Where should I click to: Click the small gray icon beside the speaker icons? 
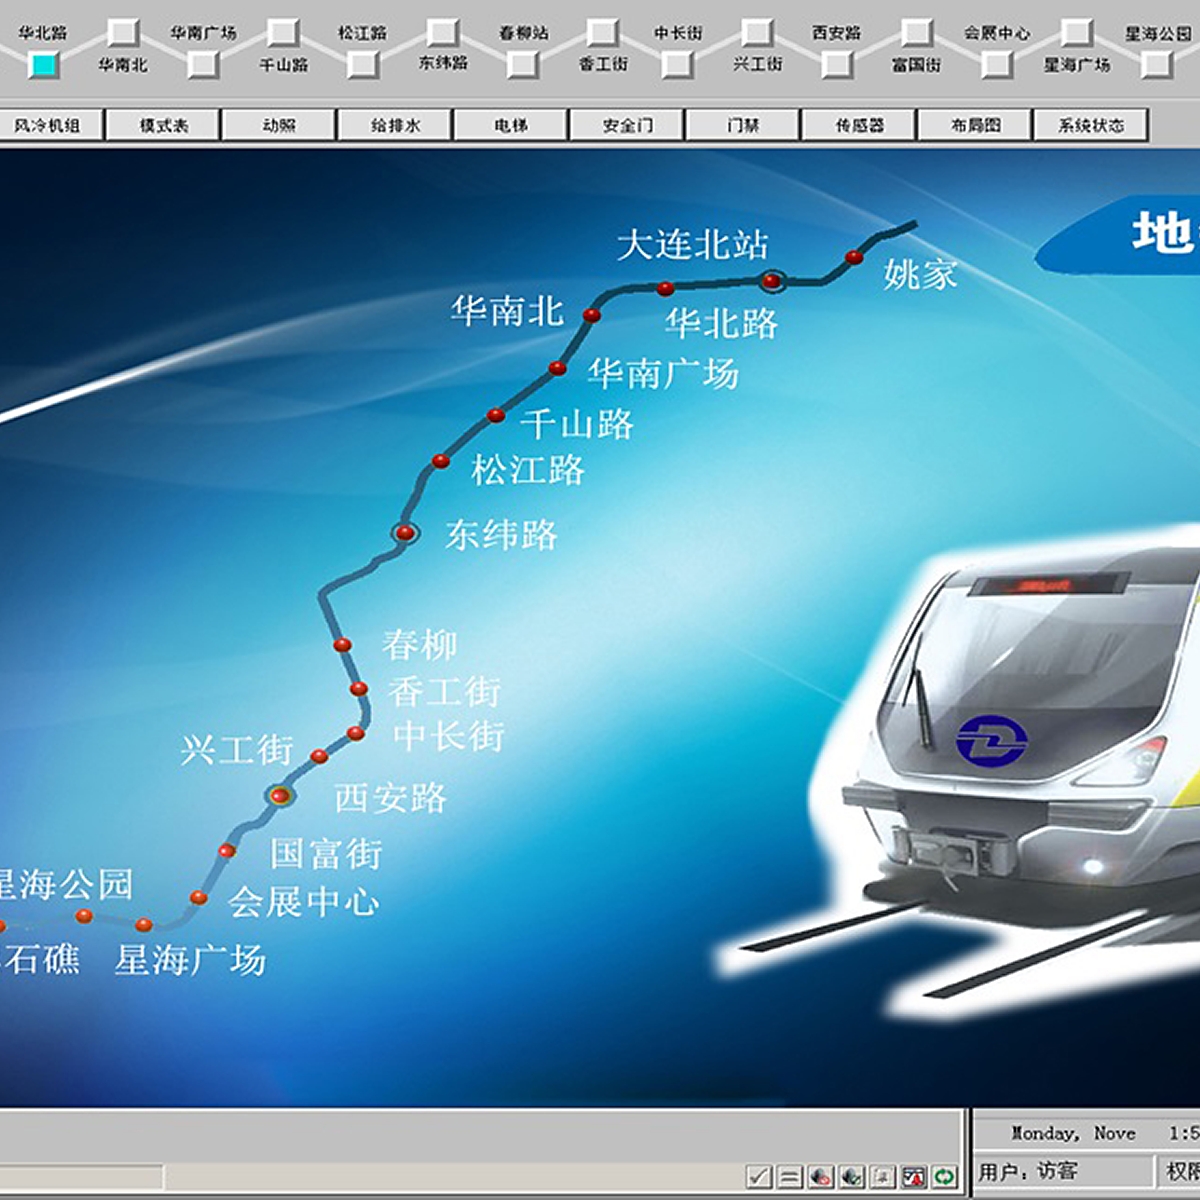tap(883, 1177)
